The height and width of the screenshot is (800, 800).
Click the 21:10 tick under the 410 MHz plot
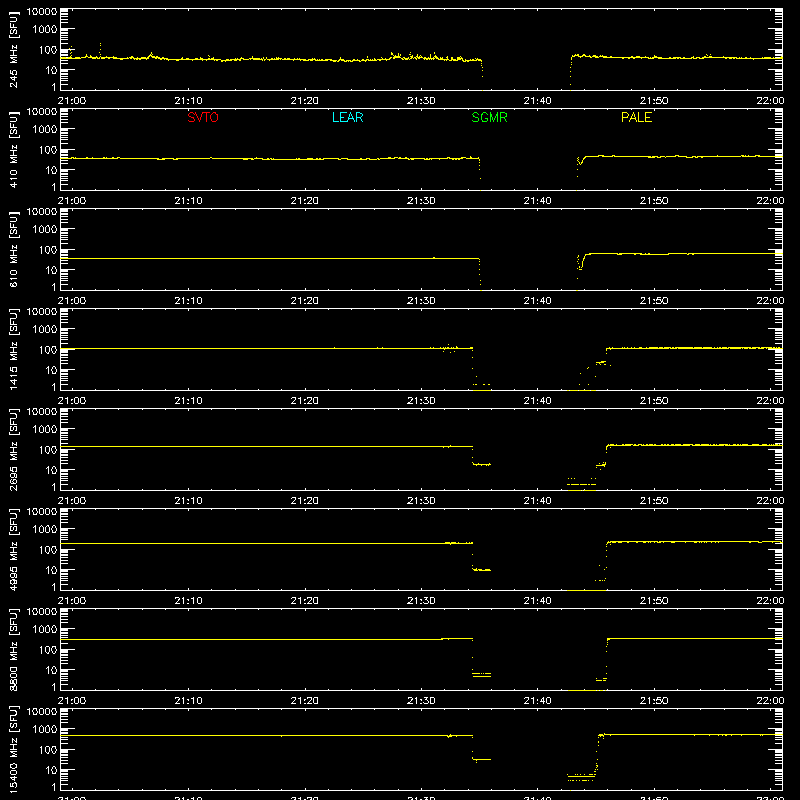coord(188,201)
